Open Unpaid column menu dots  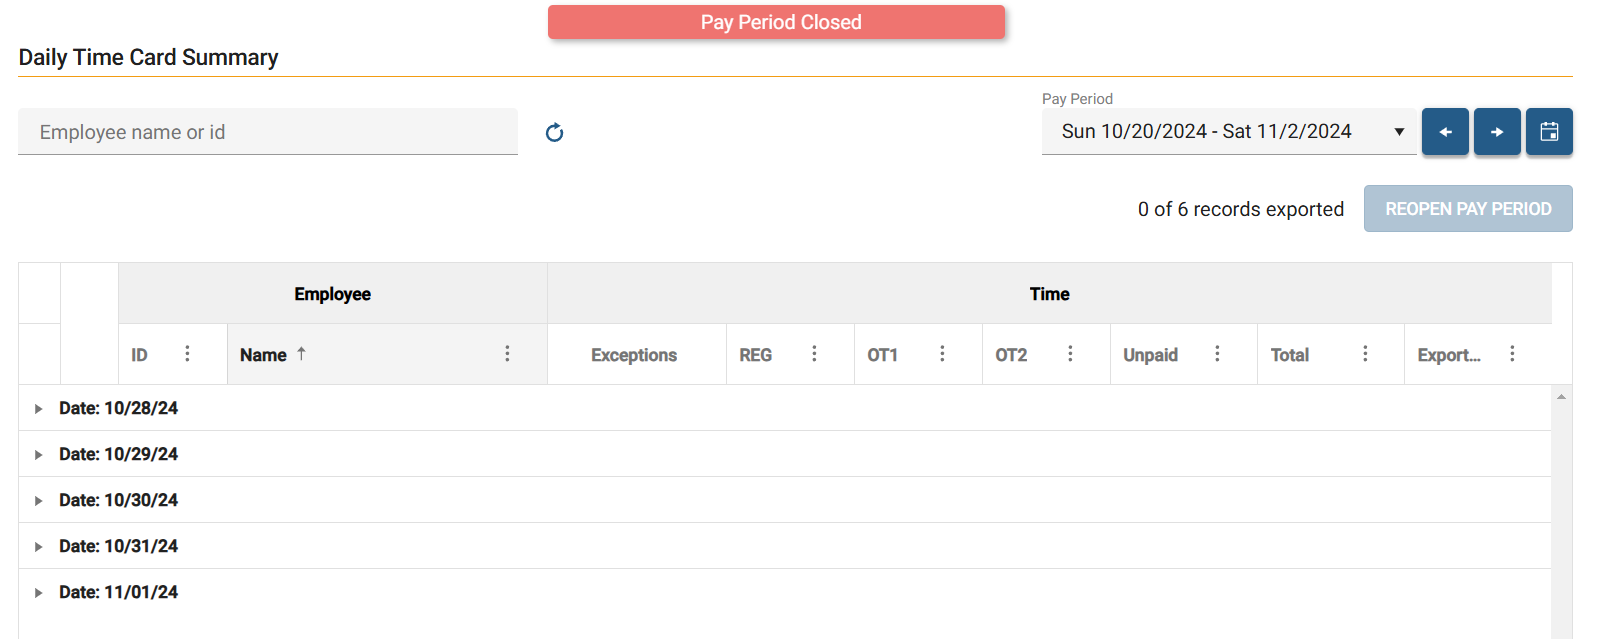tap(1217, 354)
